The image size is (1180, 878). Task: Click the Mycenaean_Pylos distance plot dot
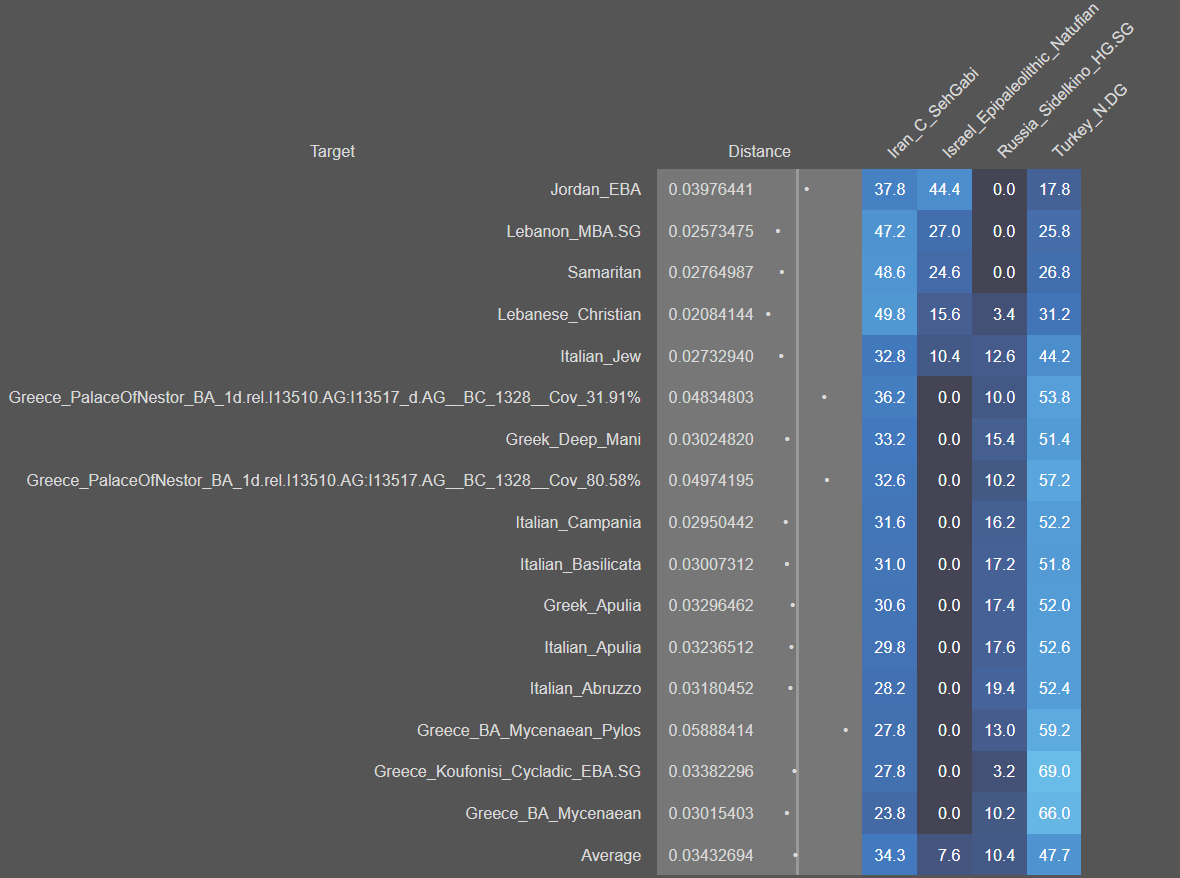(x=846, y=731)
